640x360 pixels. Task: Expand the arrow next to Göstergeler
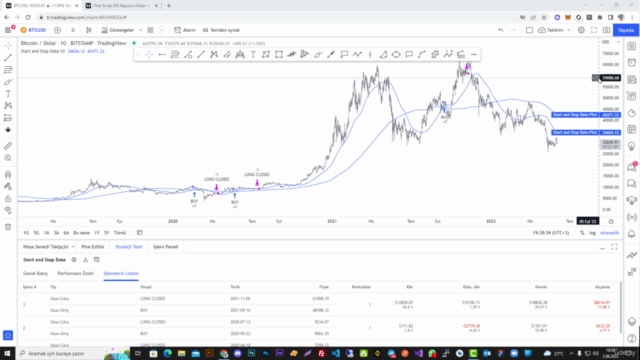(140, 30)
